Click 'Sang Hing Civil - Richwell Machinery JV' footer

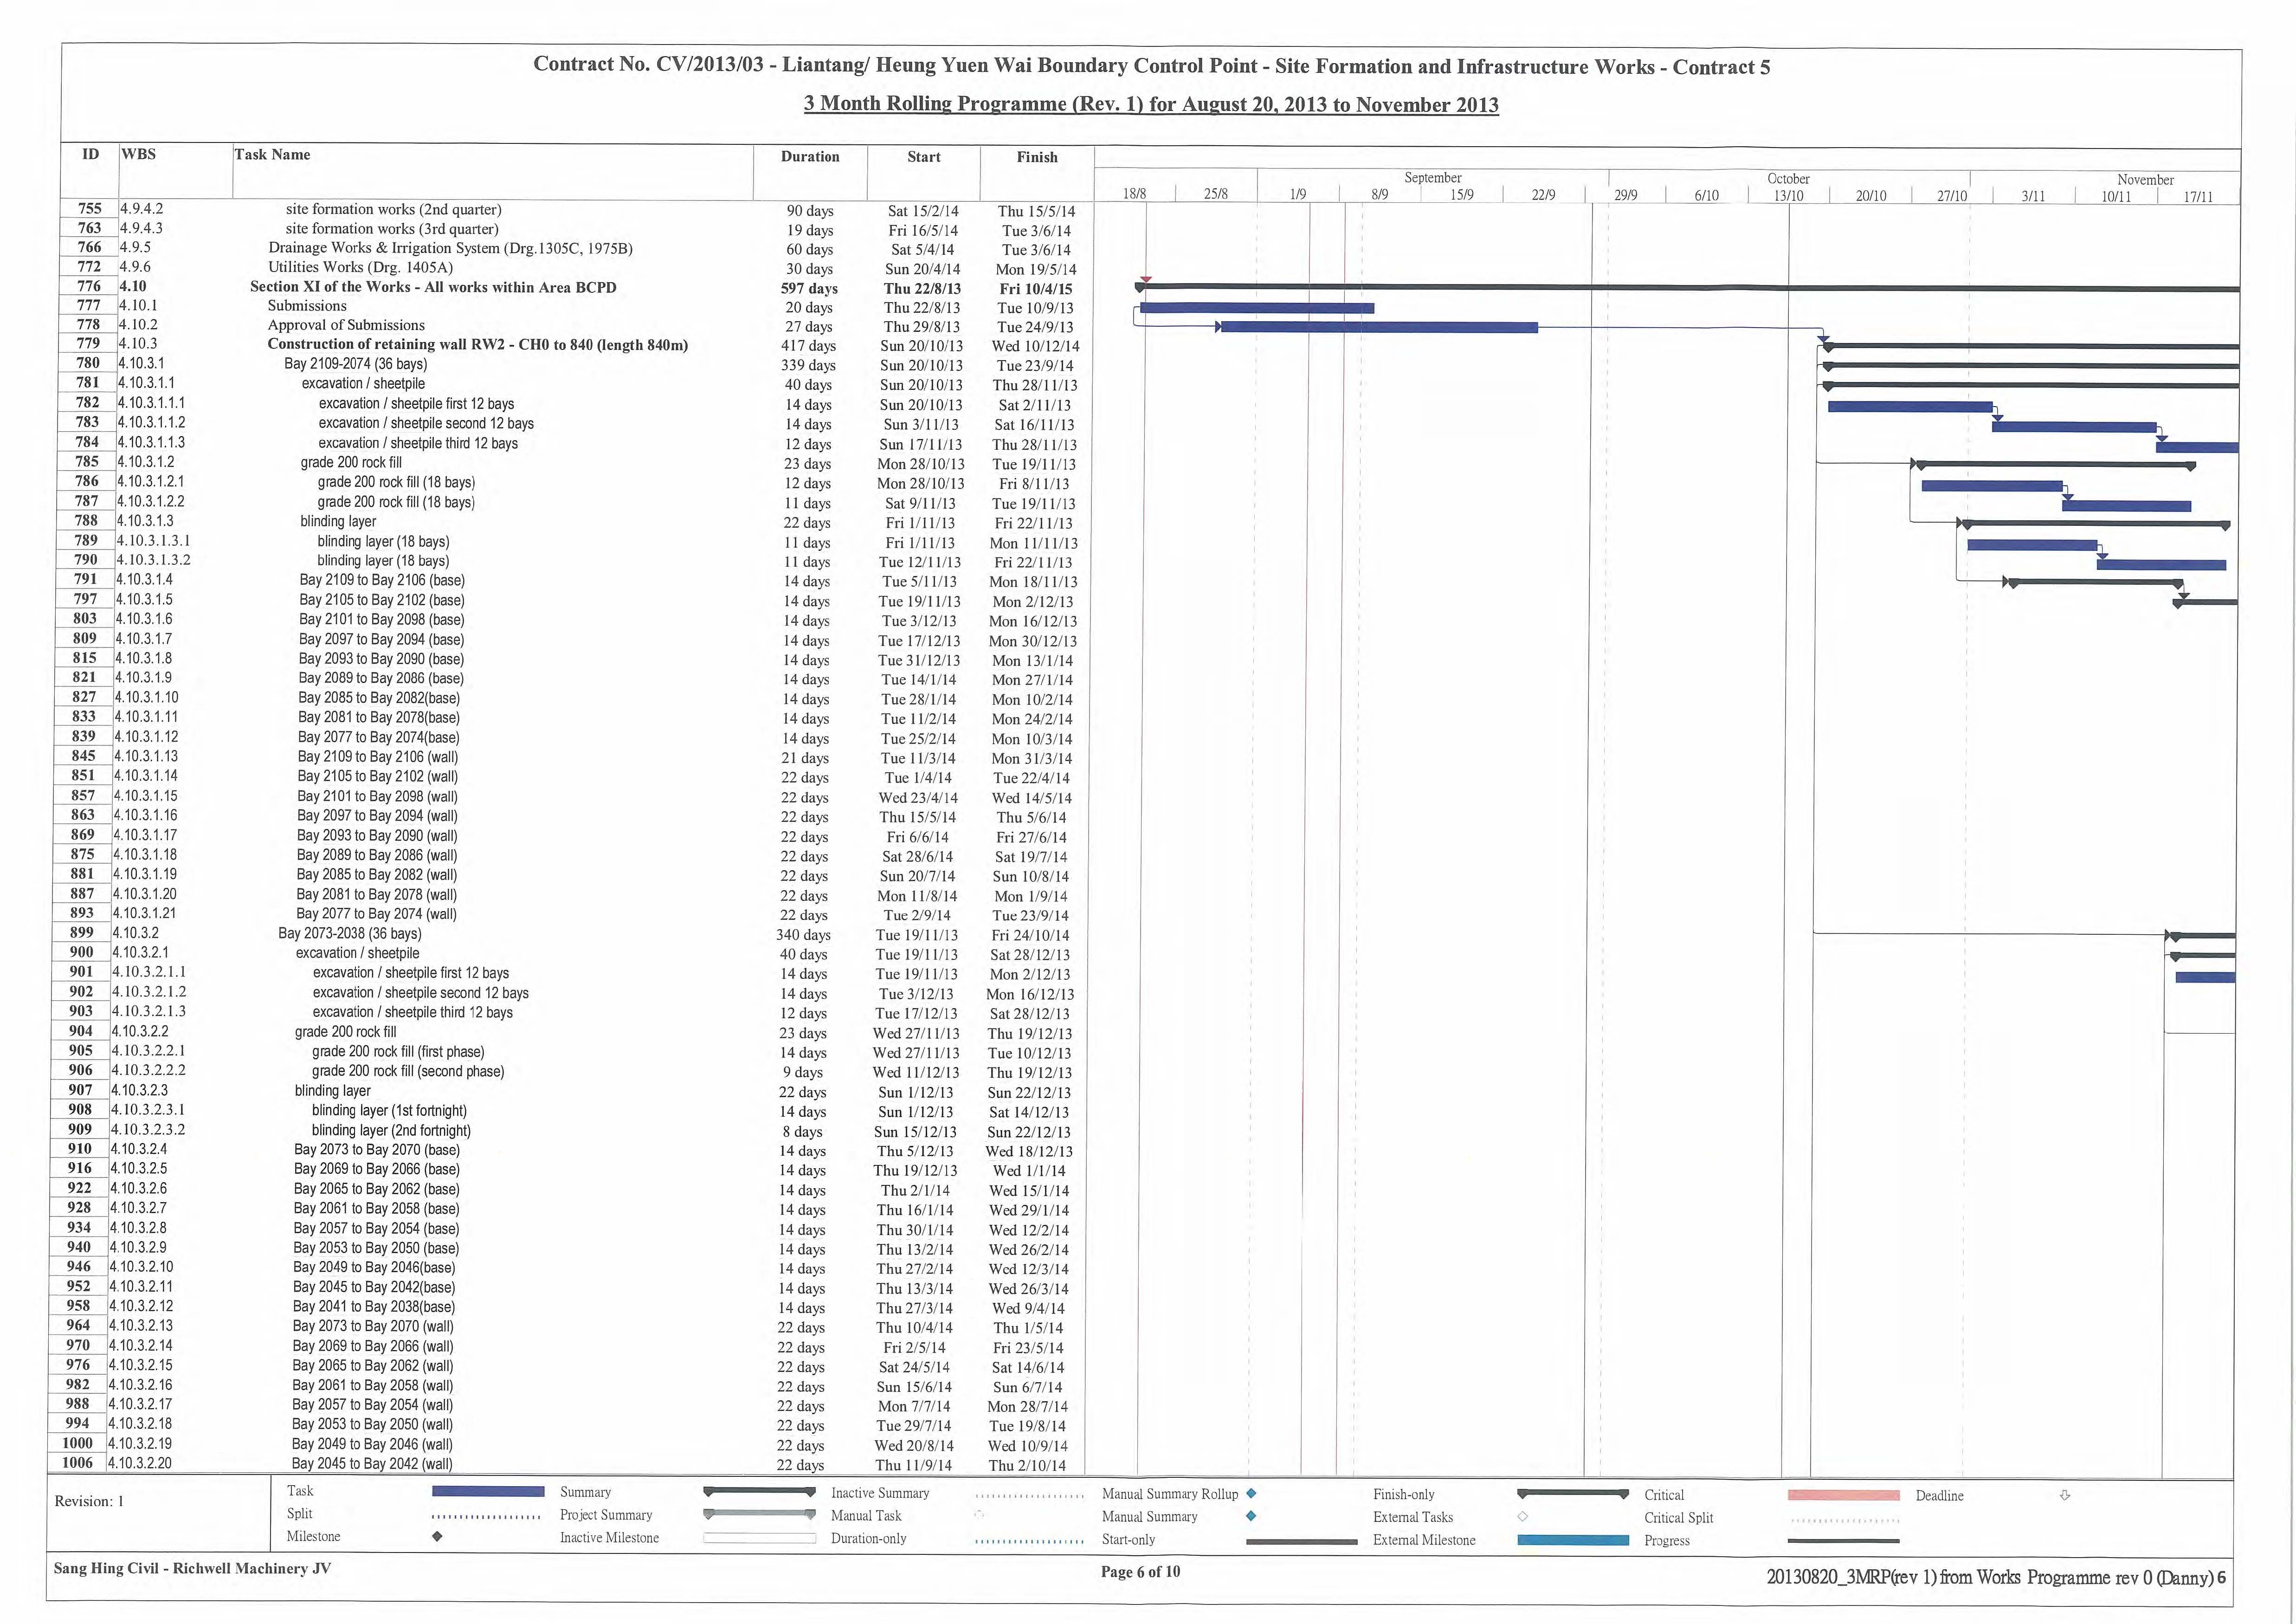pos(192,1568)
